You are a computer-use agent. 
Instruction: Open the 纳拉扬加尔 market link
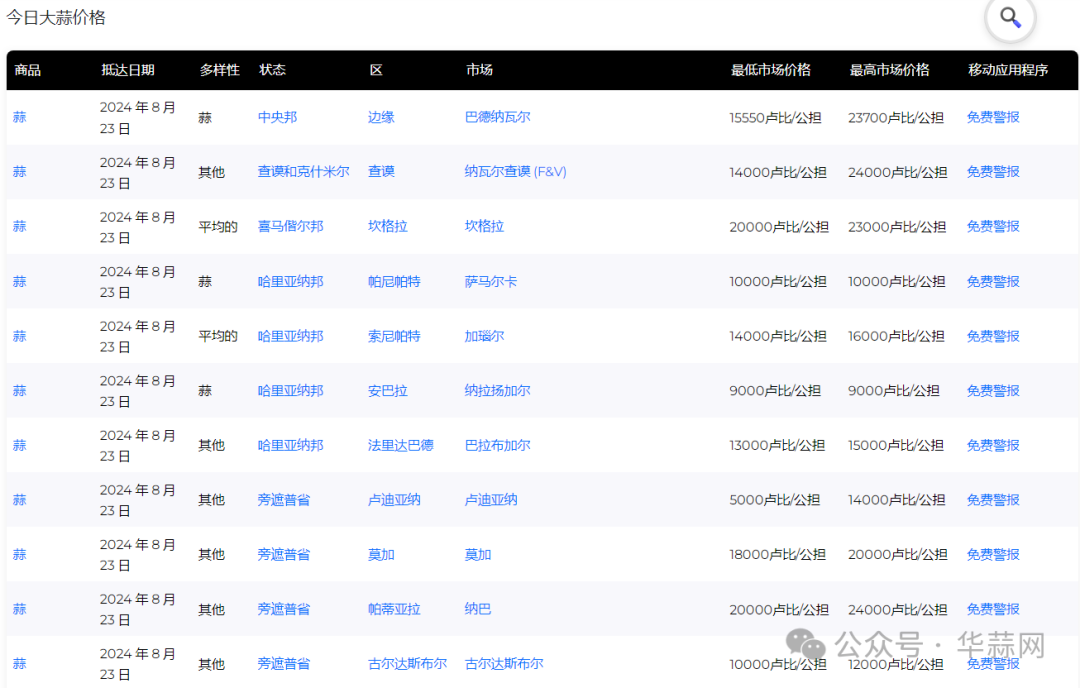point(497,390)
